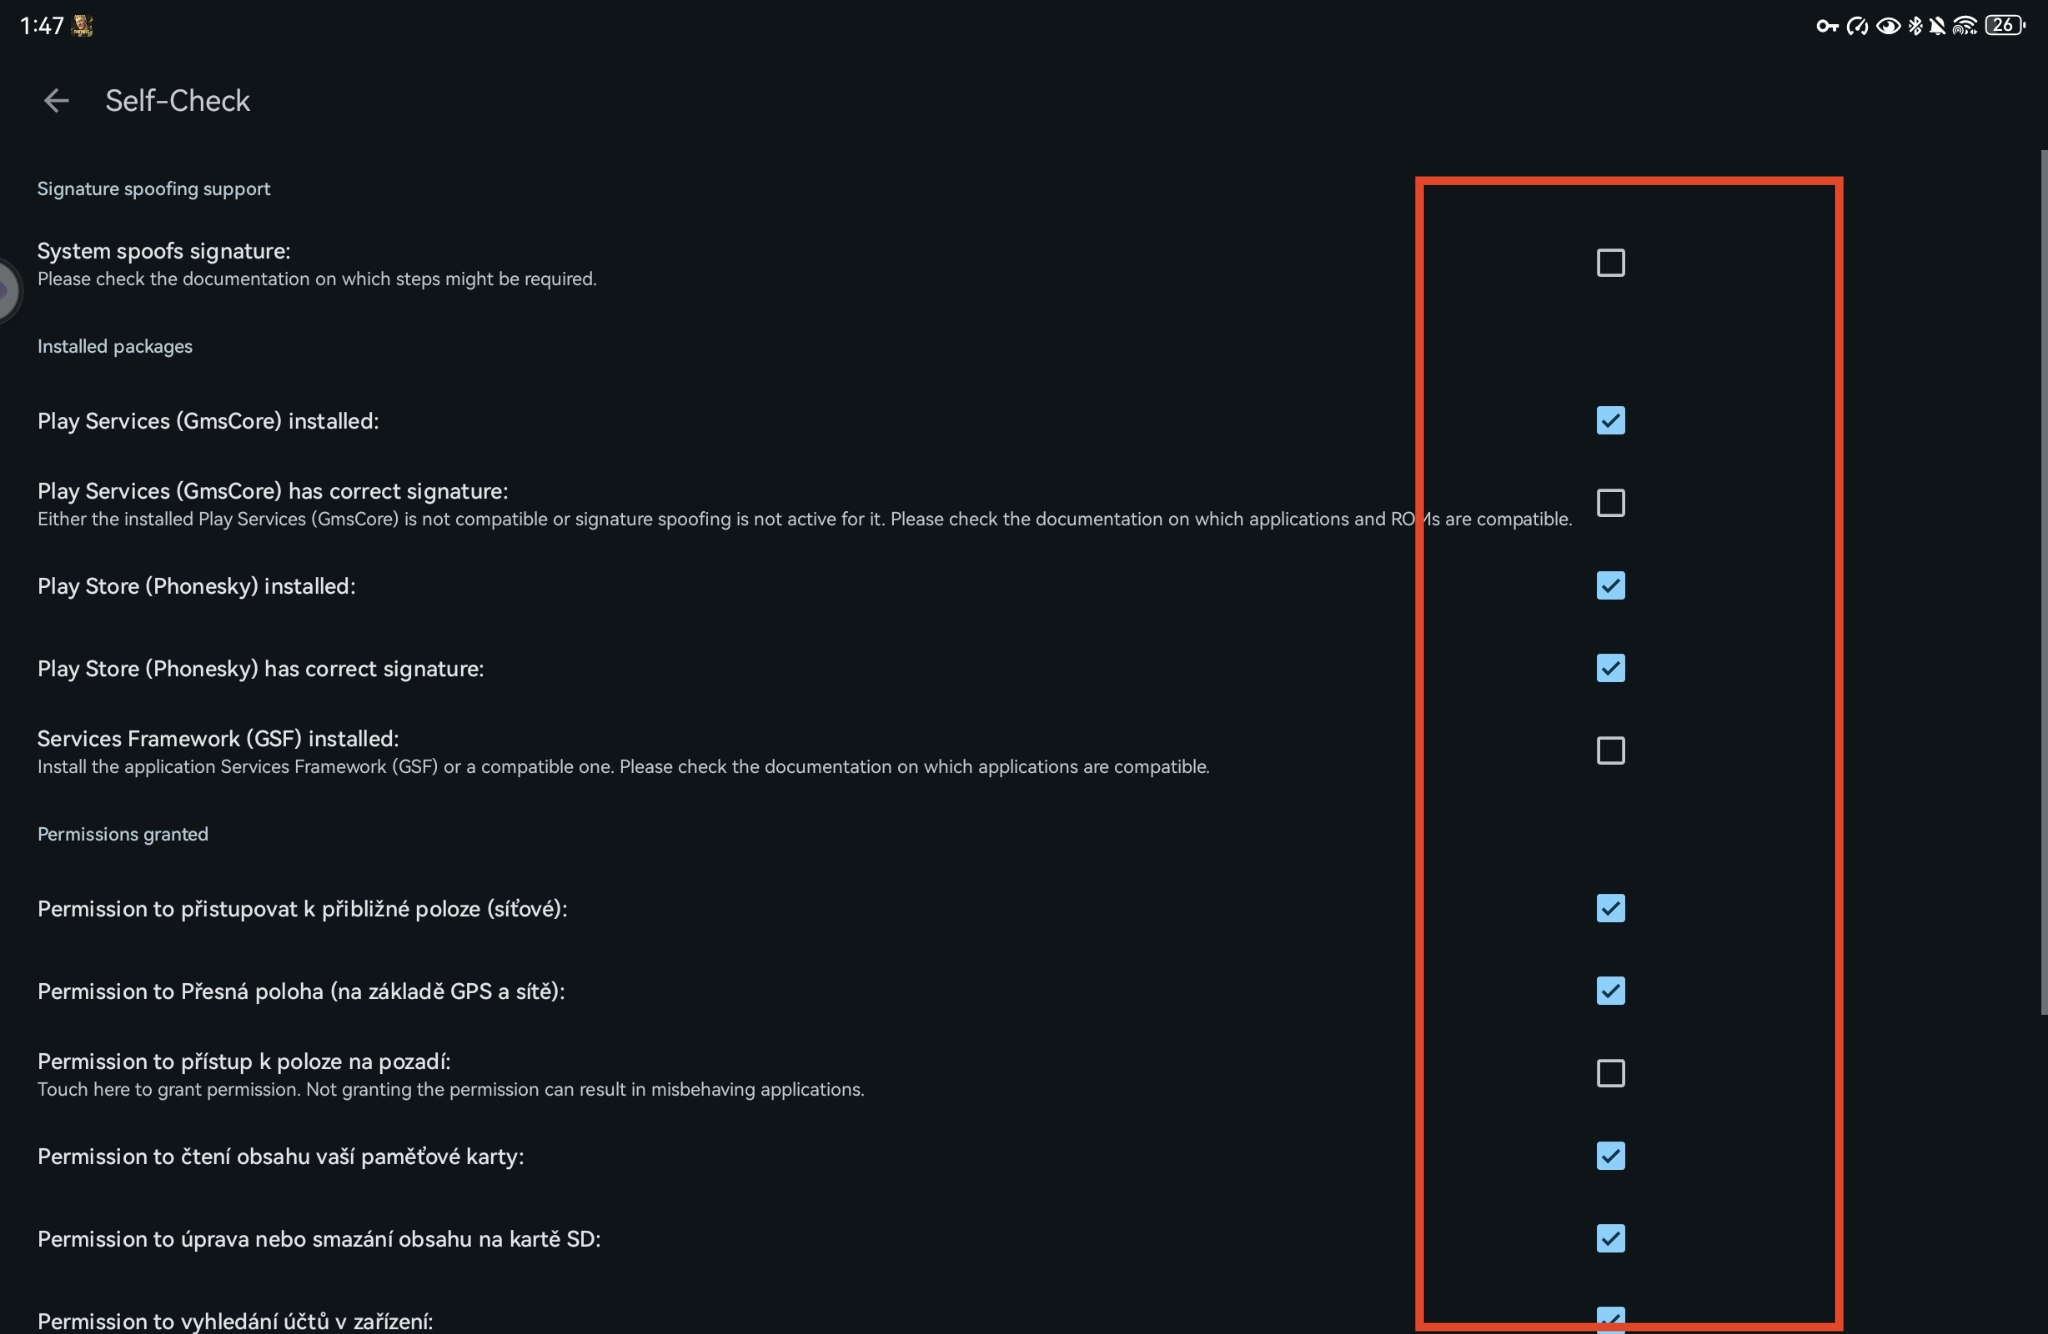Tap the battery level indicator showing 26
Viewport: 2048px width, 1334px height.
coord(2004,26)
